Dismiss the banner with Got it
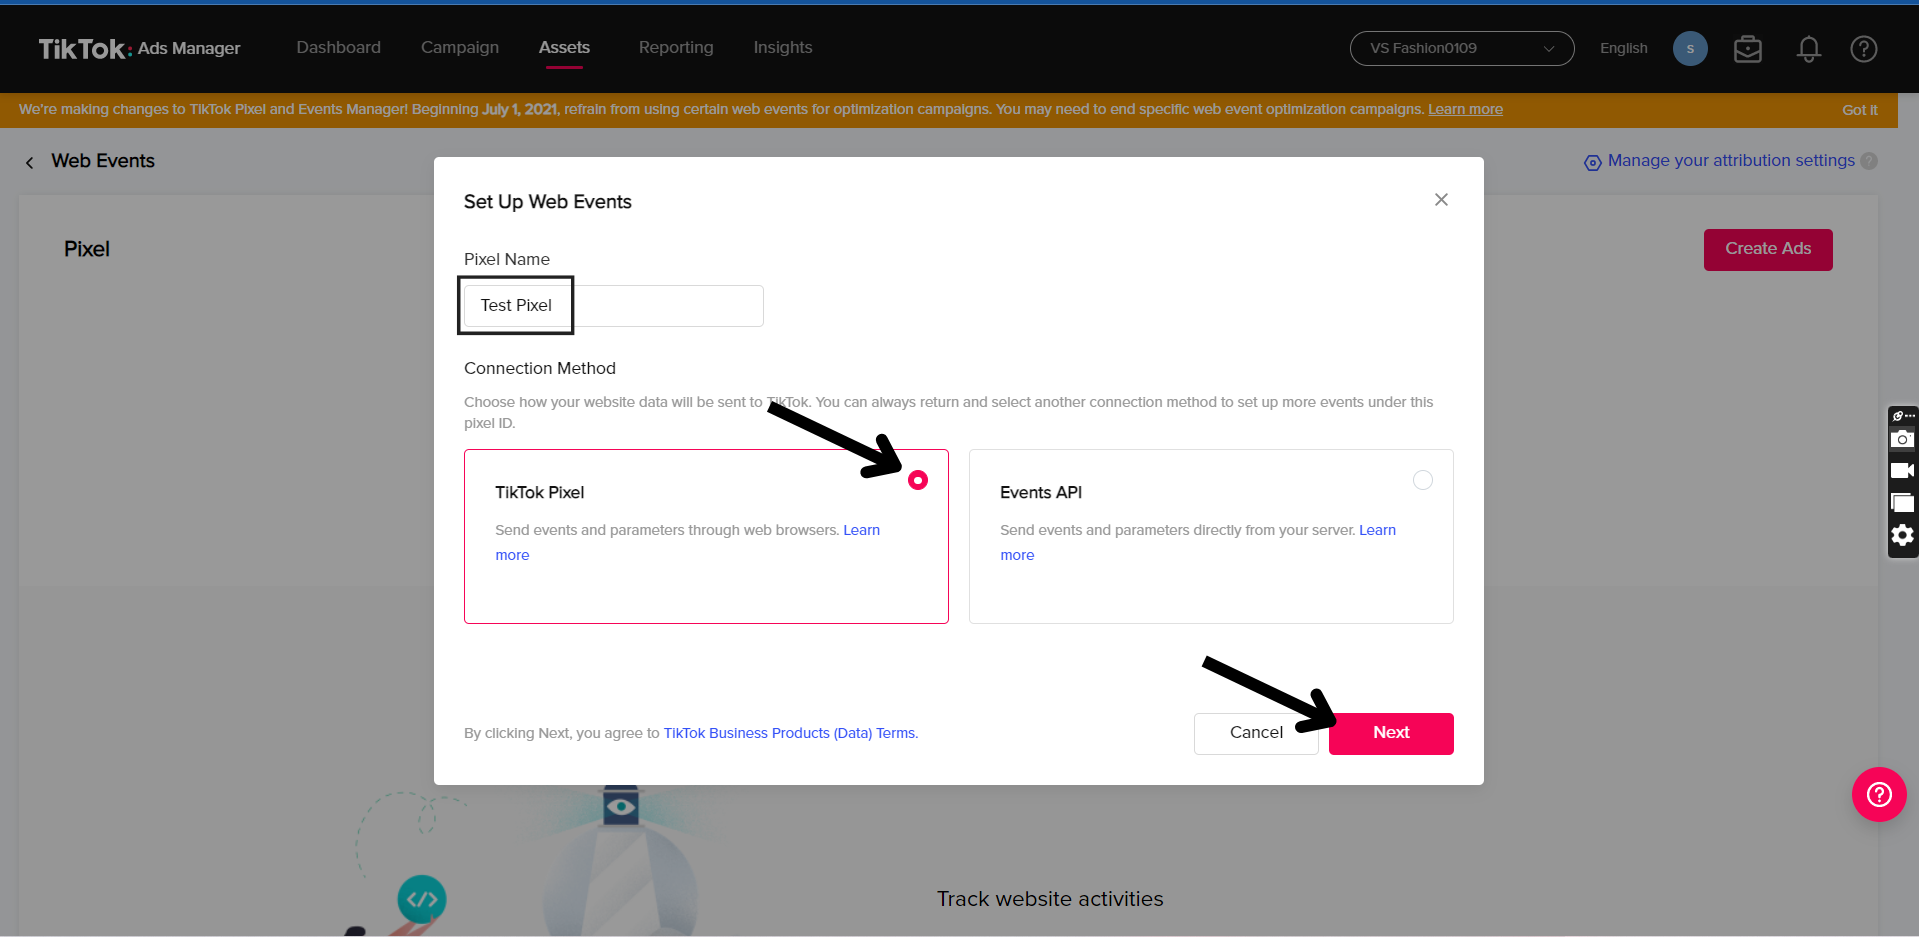1920x938 pixels. 1859,110
